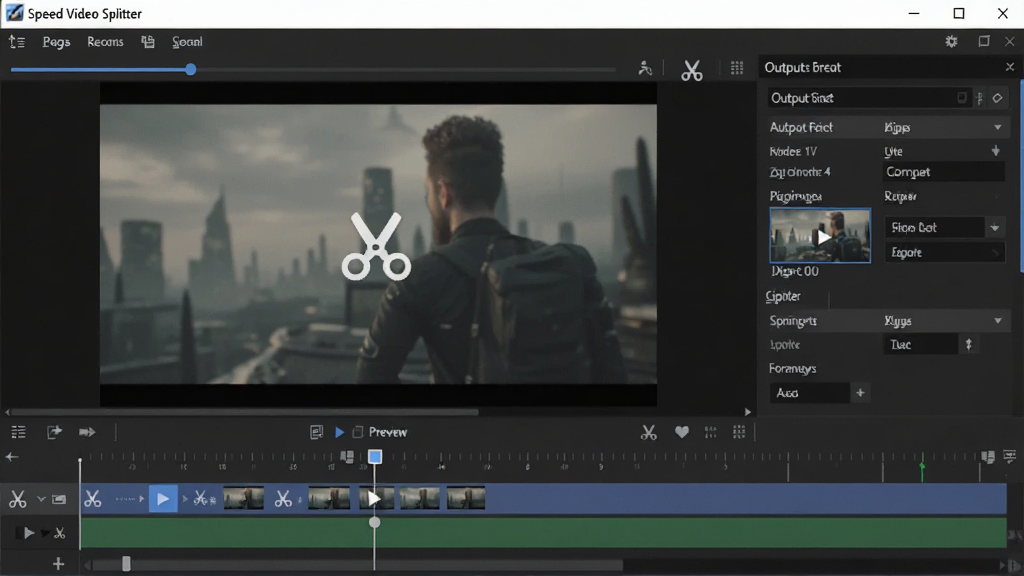Click the video track camera icon

59,499
